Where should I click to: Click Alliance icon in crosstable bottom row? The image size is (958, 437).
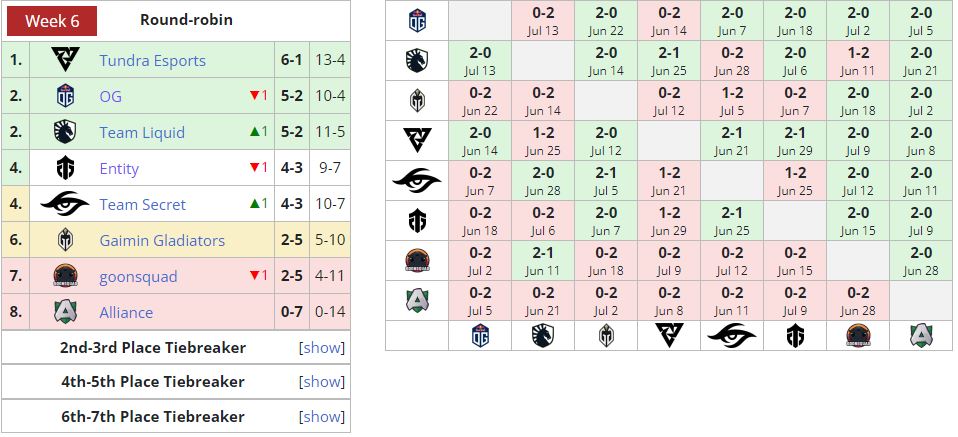pos(920,335)
